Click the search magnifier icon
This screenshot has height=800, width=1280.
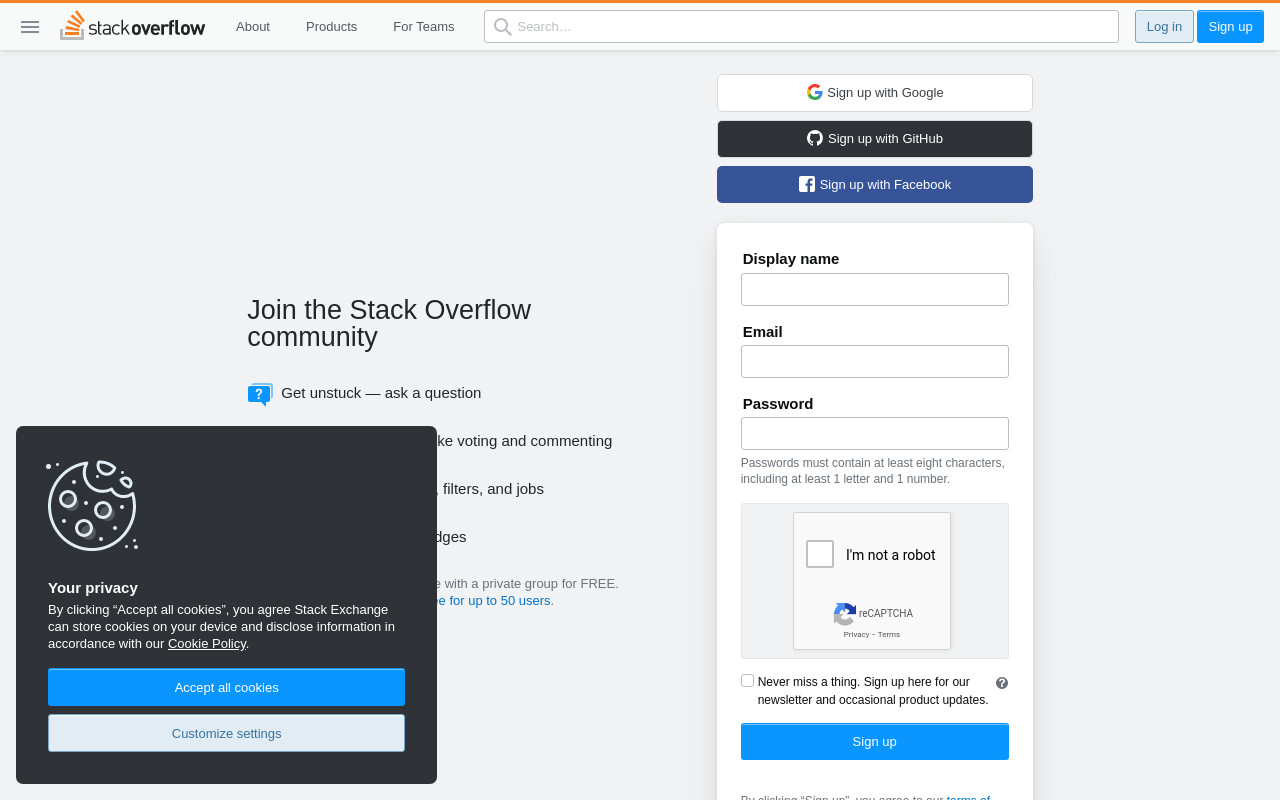pyautogui.click(x=502, y=27)
